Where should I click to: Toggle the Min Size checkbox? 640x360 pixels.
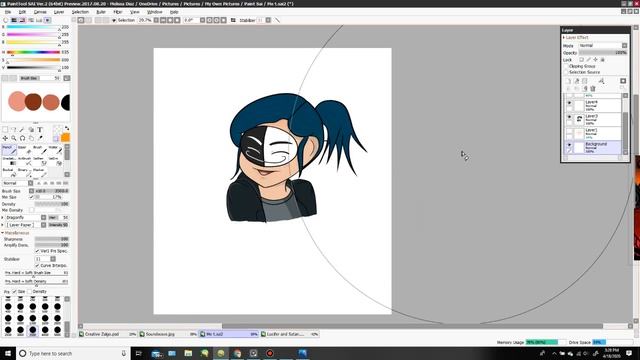coord(31,197)
